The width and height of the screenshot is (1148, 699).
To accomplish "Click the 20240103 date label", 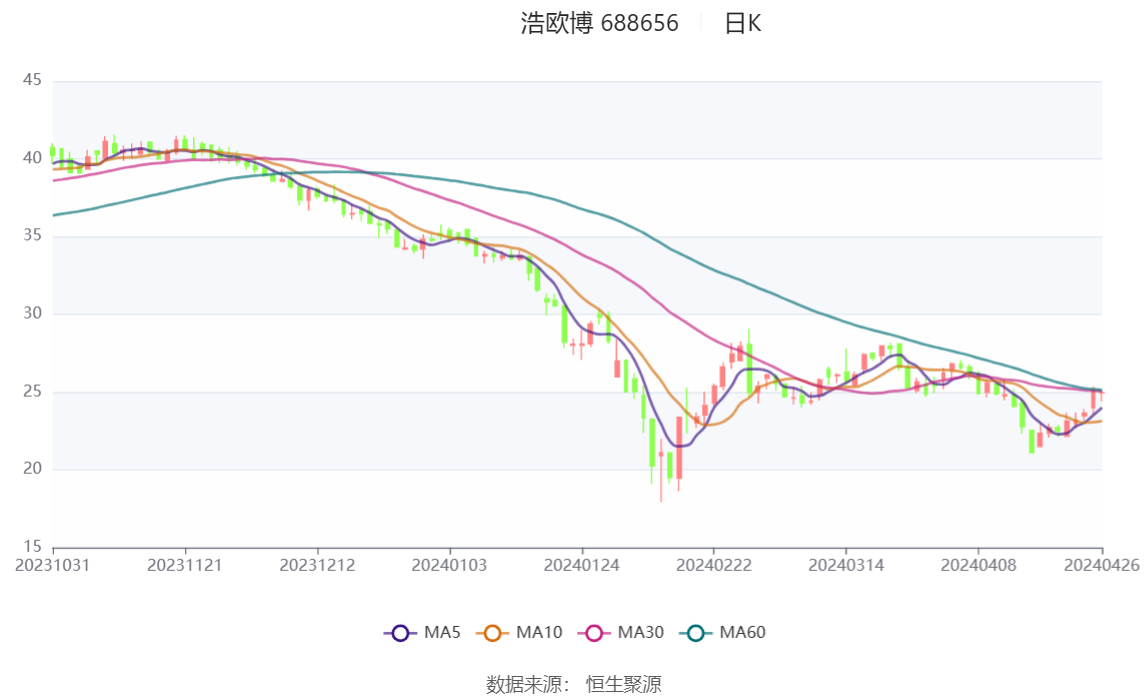I will pyautogui.click(x=449, y=566).
